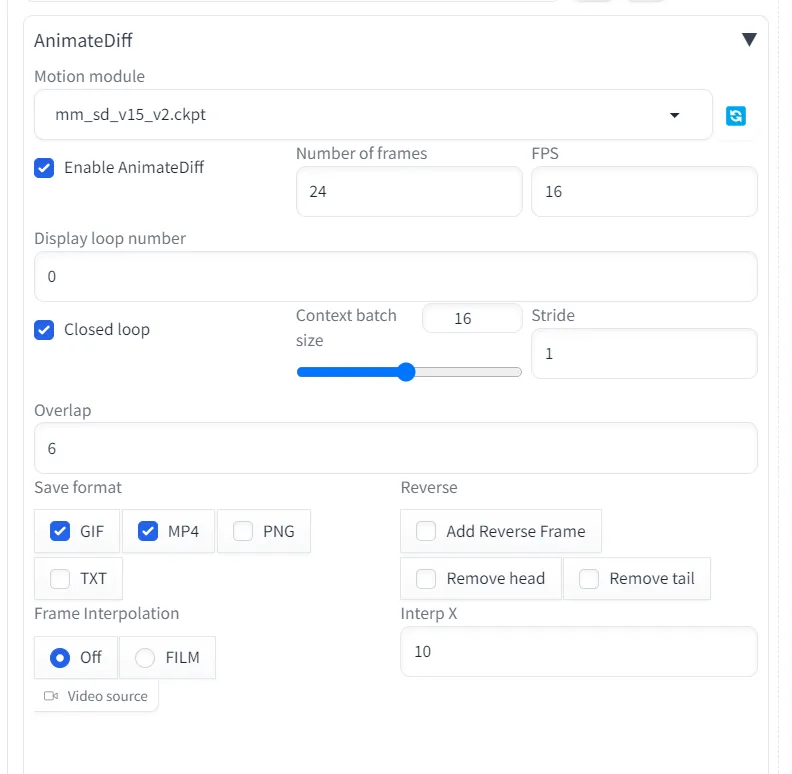Enable the Remove head option

(426, 578)
